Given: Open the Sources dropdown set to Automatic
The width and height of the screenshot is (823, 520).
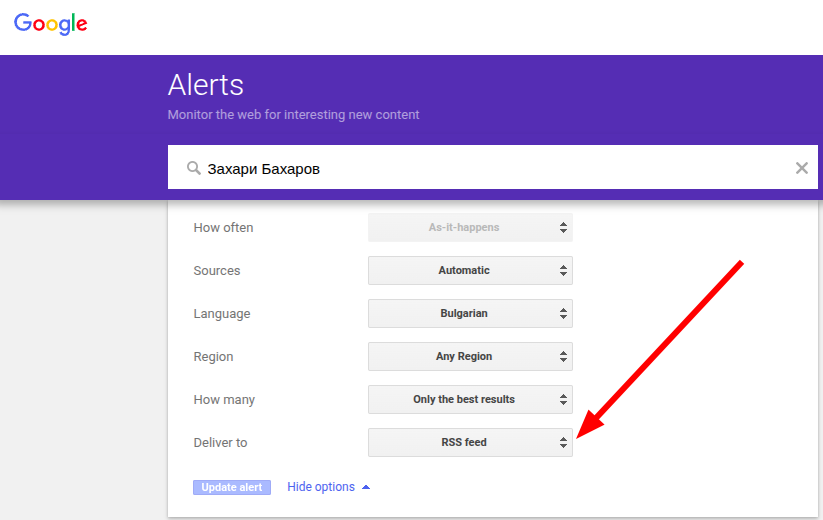Looking at the screenshot, I should click(470, 270).
